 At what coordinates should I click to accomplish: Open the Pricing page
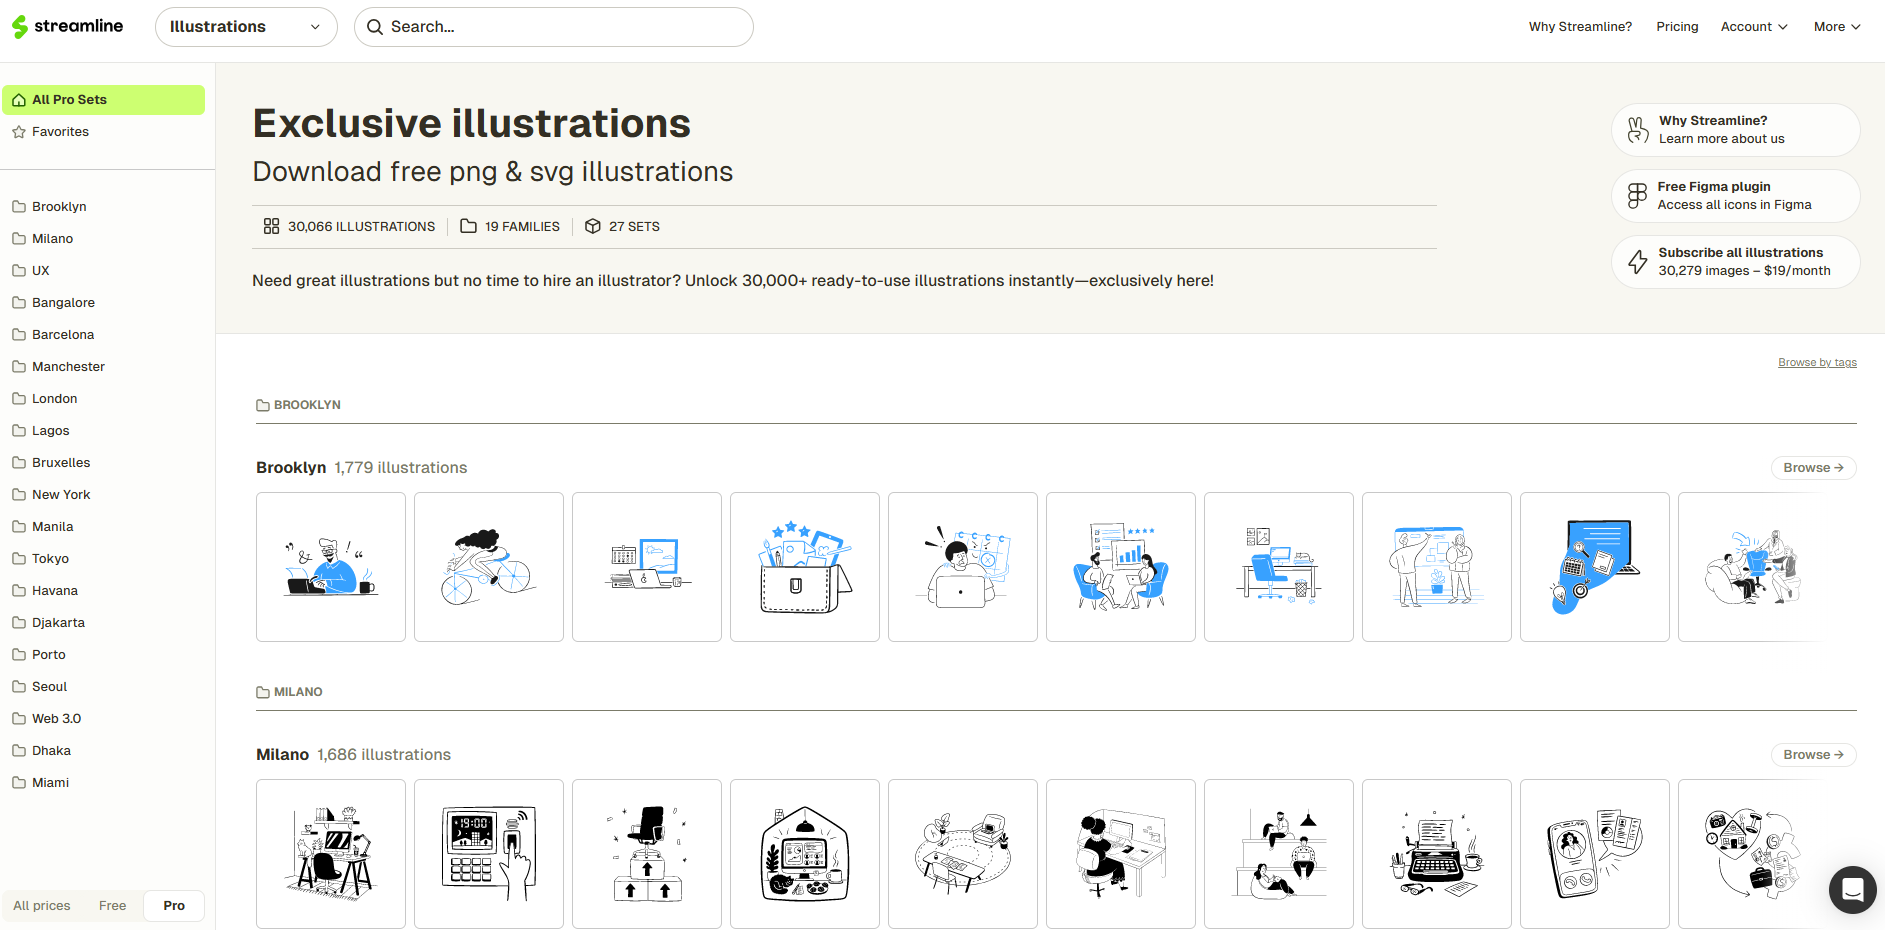(1677, 27)
